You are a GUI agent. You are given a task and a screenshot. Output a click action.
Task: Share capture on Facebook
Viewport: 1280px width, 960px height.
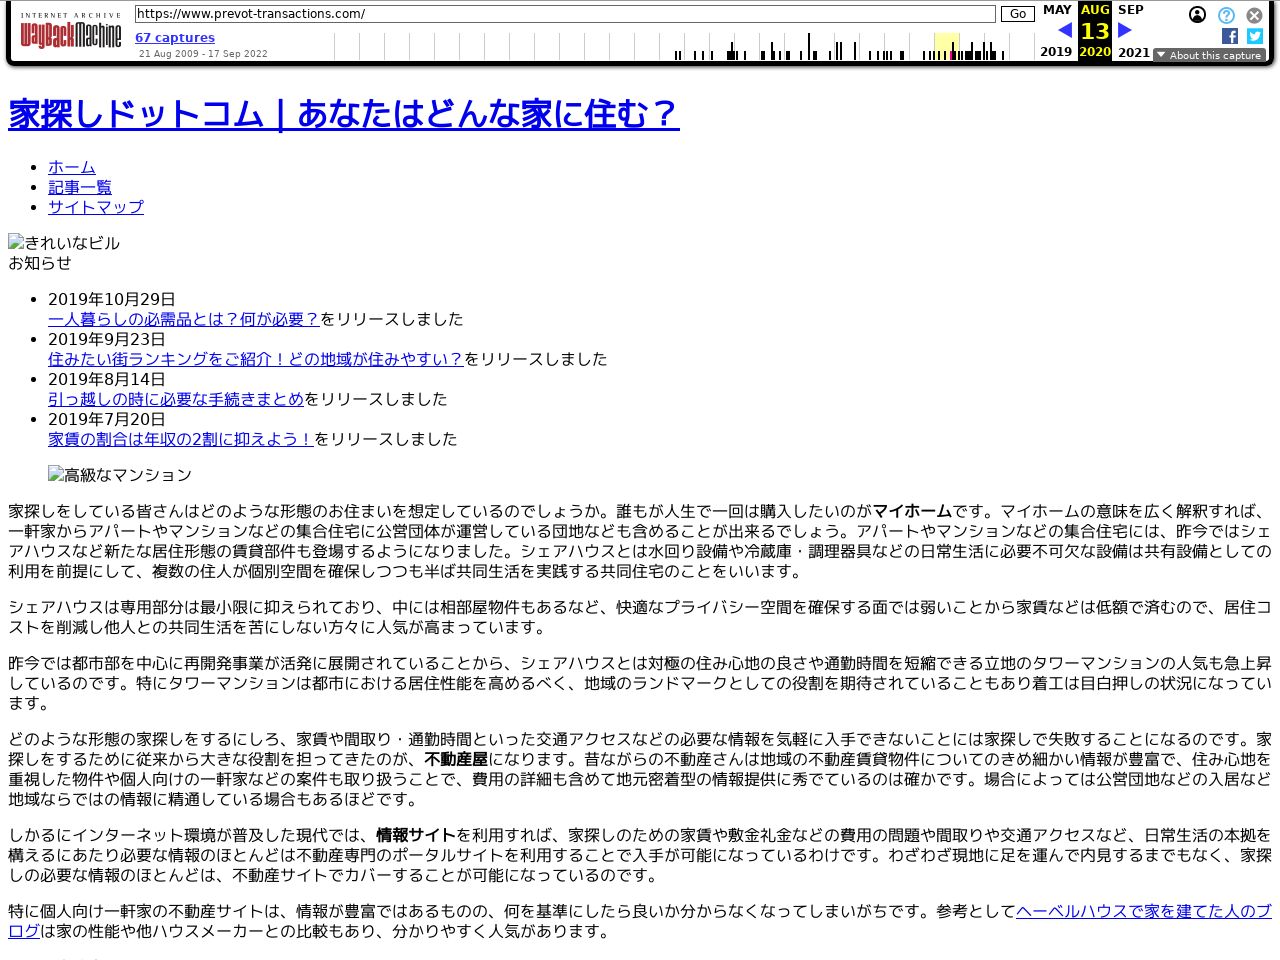(x=1229, y=36)
